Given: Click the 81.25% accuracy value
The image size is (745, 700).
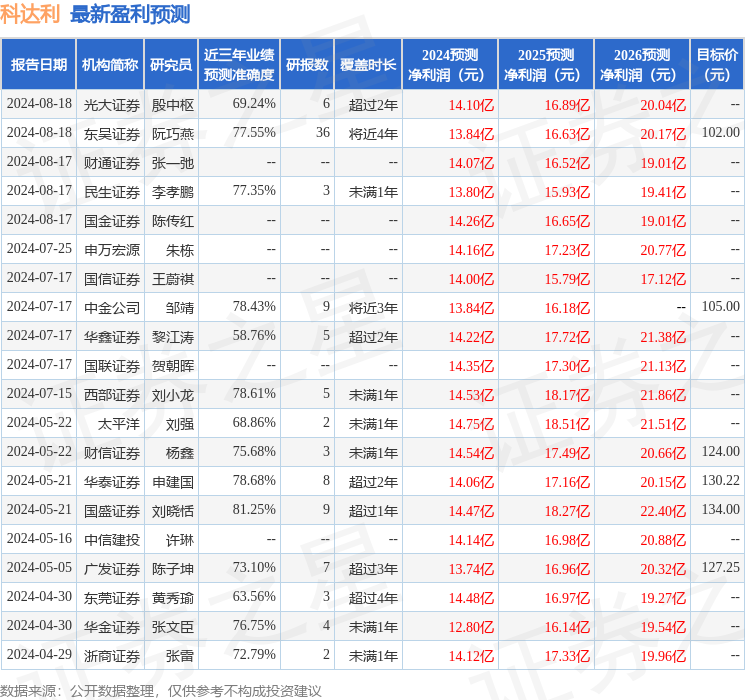Looking at the screenshot, I should (x=254, y=509).
